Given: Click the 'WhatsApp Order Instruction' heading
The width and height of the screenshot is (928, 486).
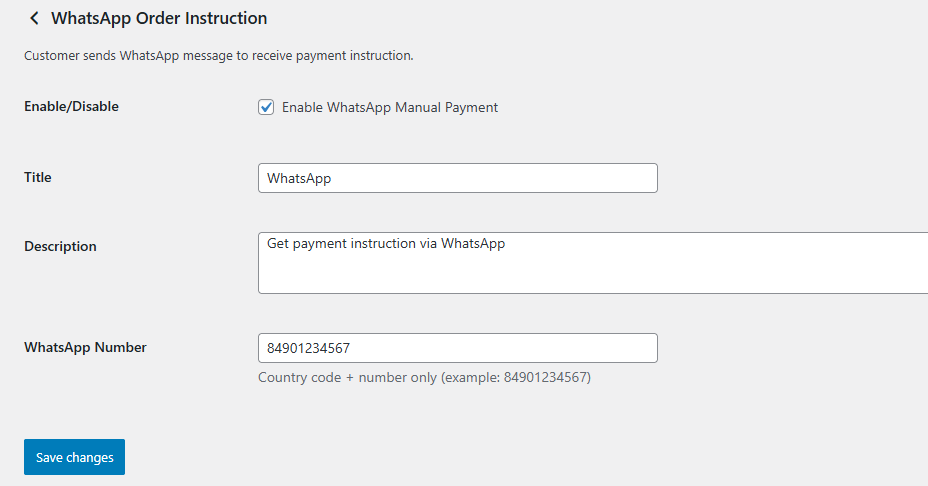Looking at the screenshot, I should [159, 18].
